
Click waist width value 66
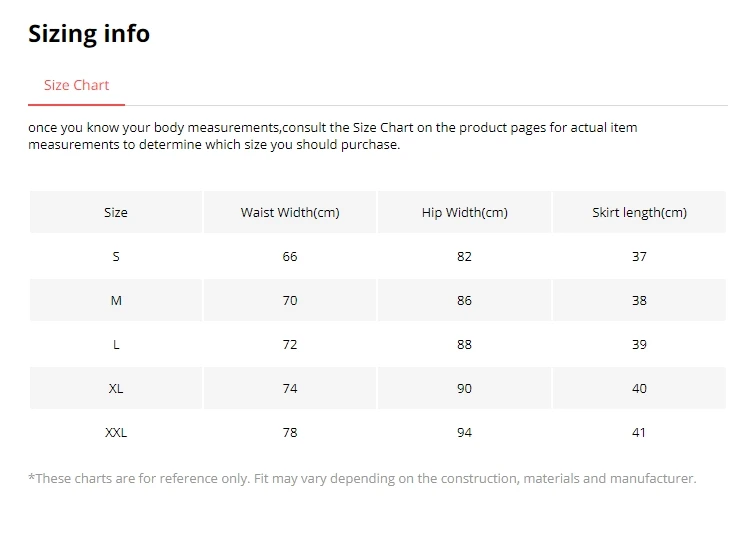[x=290, y=257]
